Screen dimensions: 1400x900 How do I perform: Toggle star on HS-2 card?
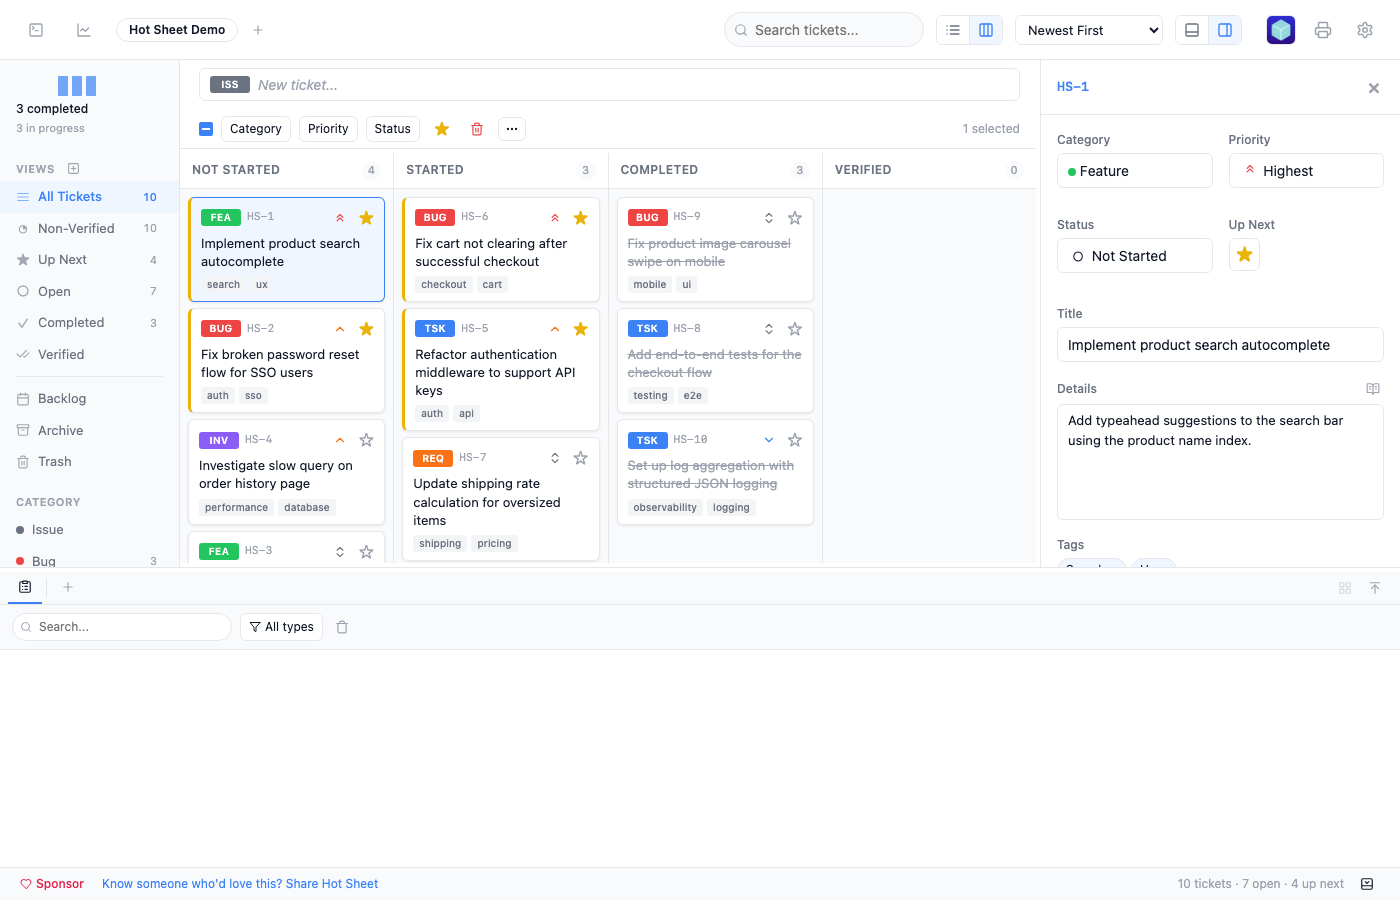[x=366, y=329]
